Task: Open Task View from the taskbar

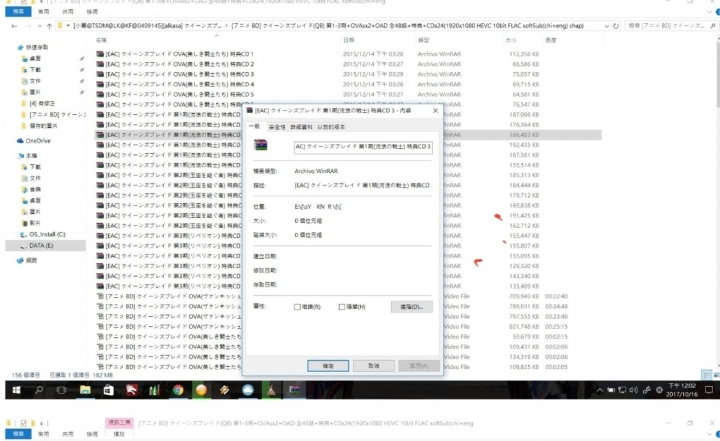Action: click(x=61, y=390)
